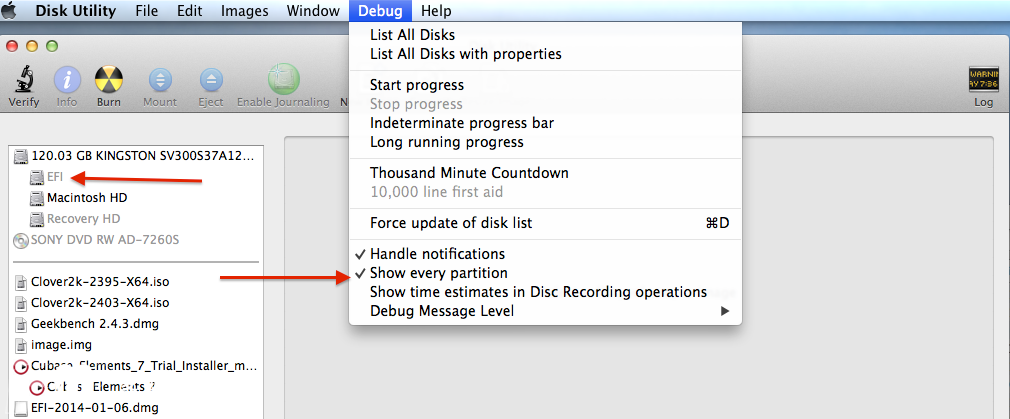Toggle Handle notifications menu option
The width and height of the screenshot is (1010, 419).
437,254
